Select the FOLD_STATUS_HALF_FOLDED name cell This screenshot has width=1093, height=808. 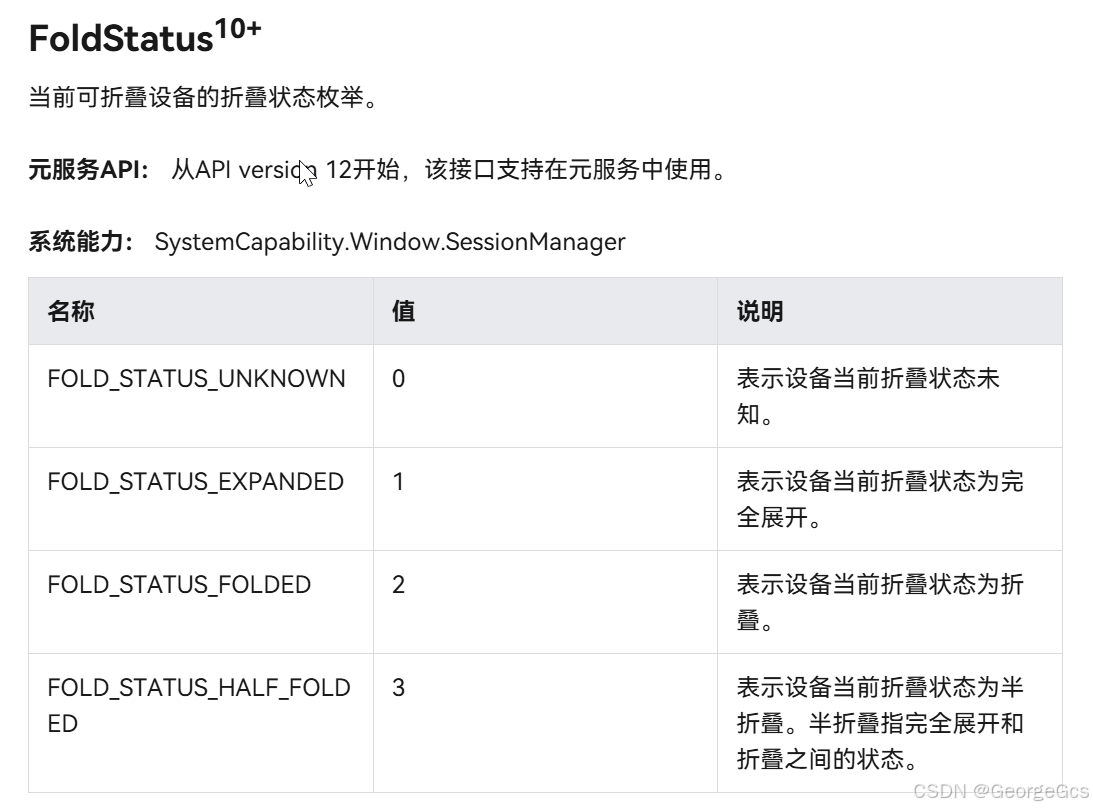click(198, 705)
